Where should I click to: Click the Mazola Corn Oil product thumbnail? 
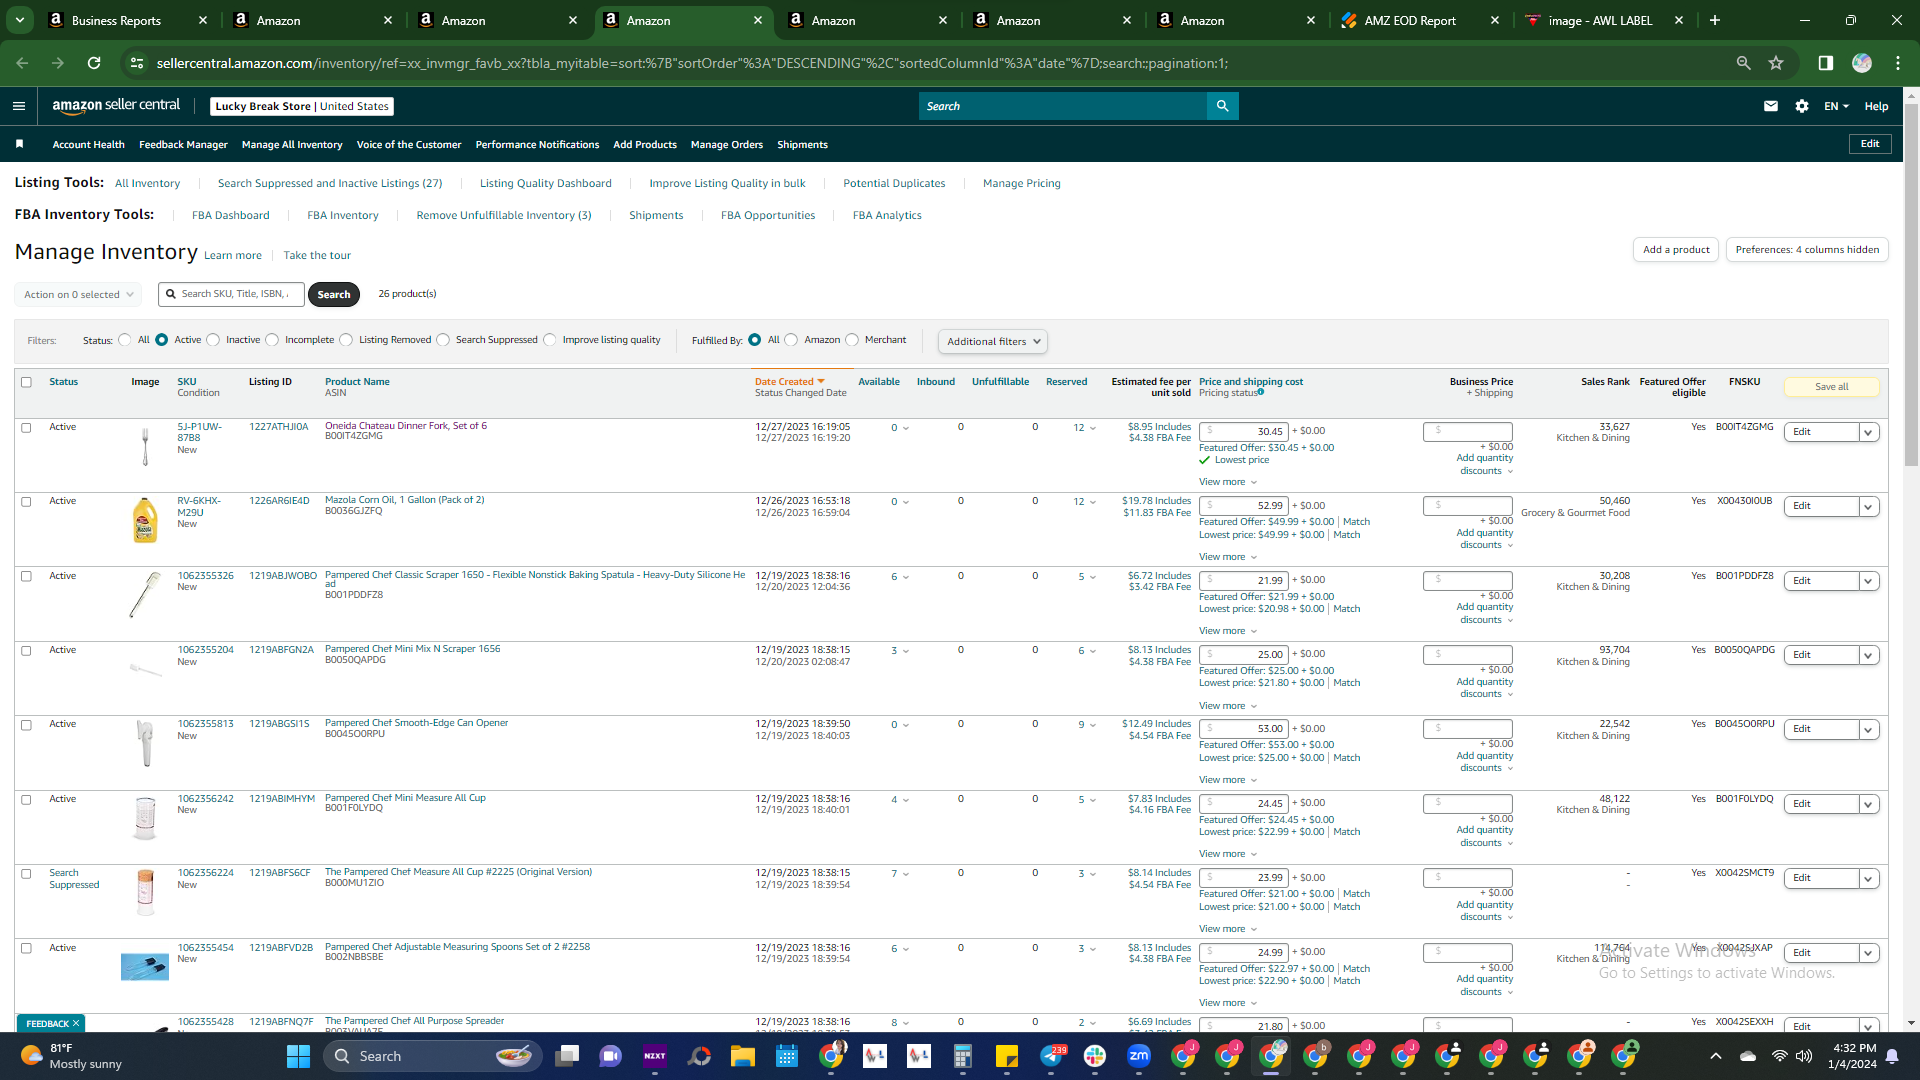click(145, 520)
